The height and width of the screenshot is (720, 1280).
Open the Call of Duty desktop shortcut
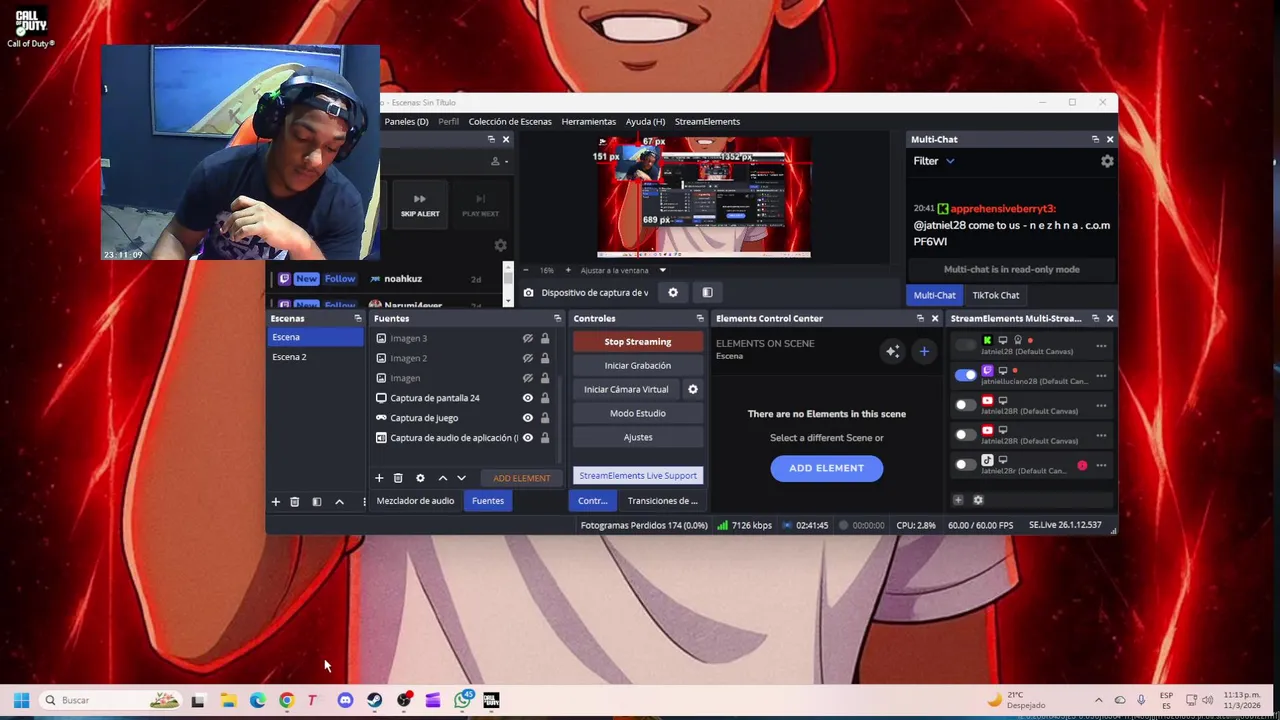point(31,26)
